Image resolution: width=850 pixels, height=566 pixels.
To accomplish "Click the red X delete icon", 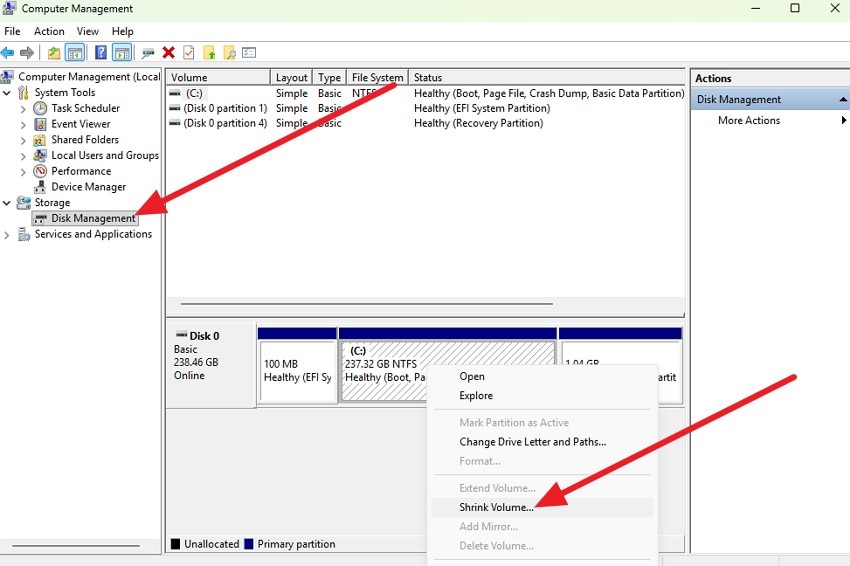I will [x=169, y=53].
